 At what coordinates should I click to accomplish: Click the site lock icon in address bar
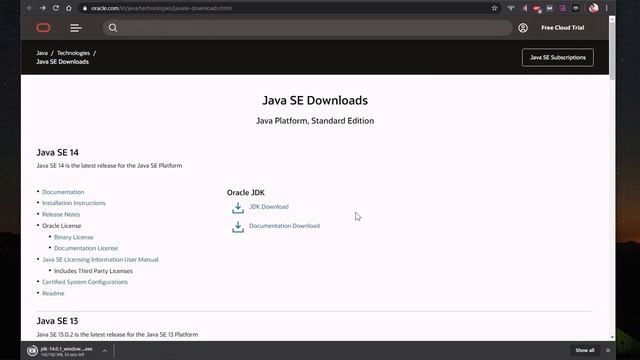coord(84,8)
